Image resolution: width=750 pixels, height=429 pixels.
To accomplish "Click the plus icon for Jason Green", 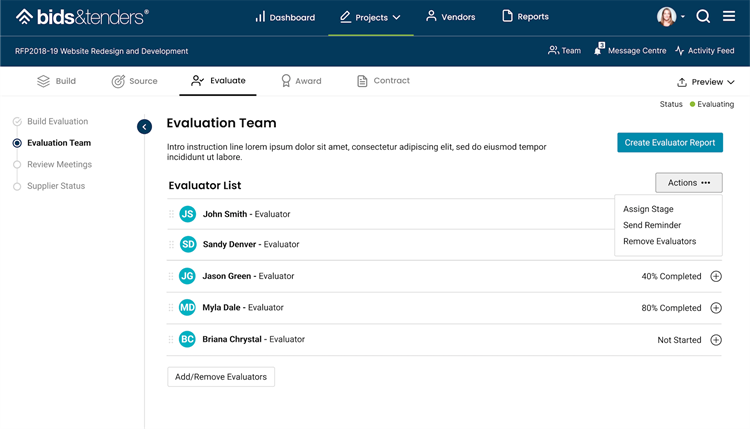I will [716, 276].
